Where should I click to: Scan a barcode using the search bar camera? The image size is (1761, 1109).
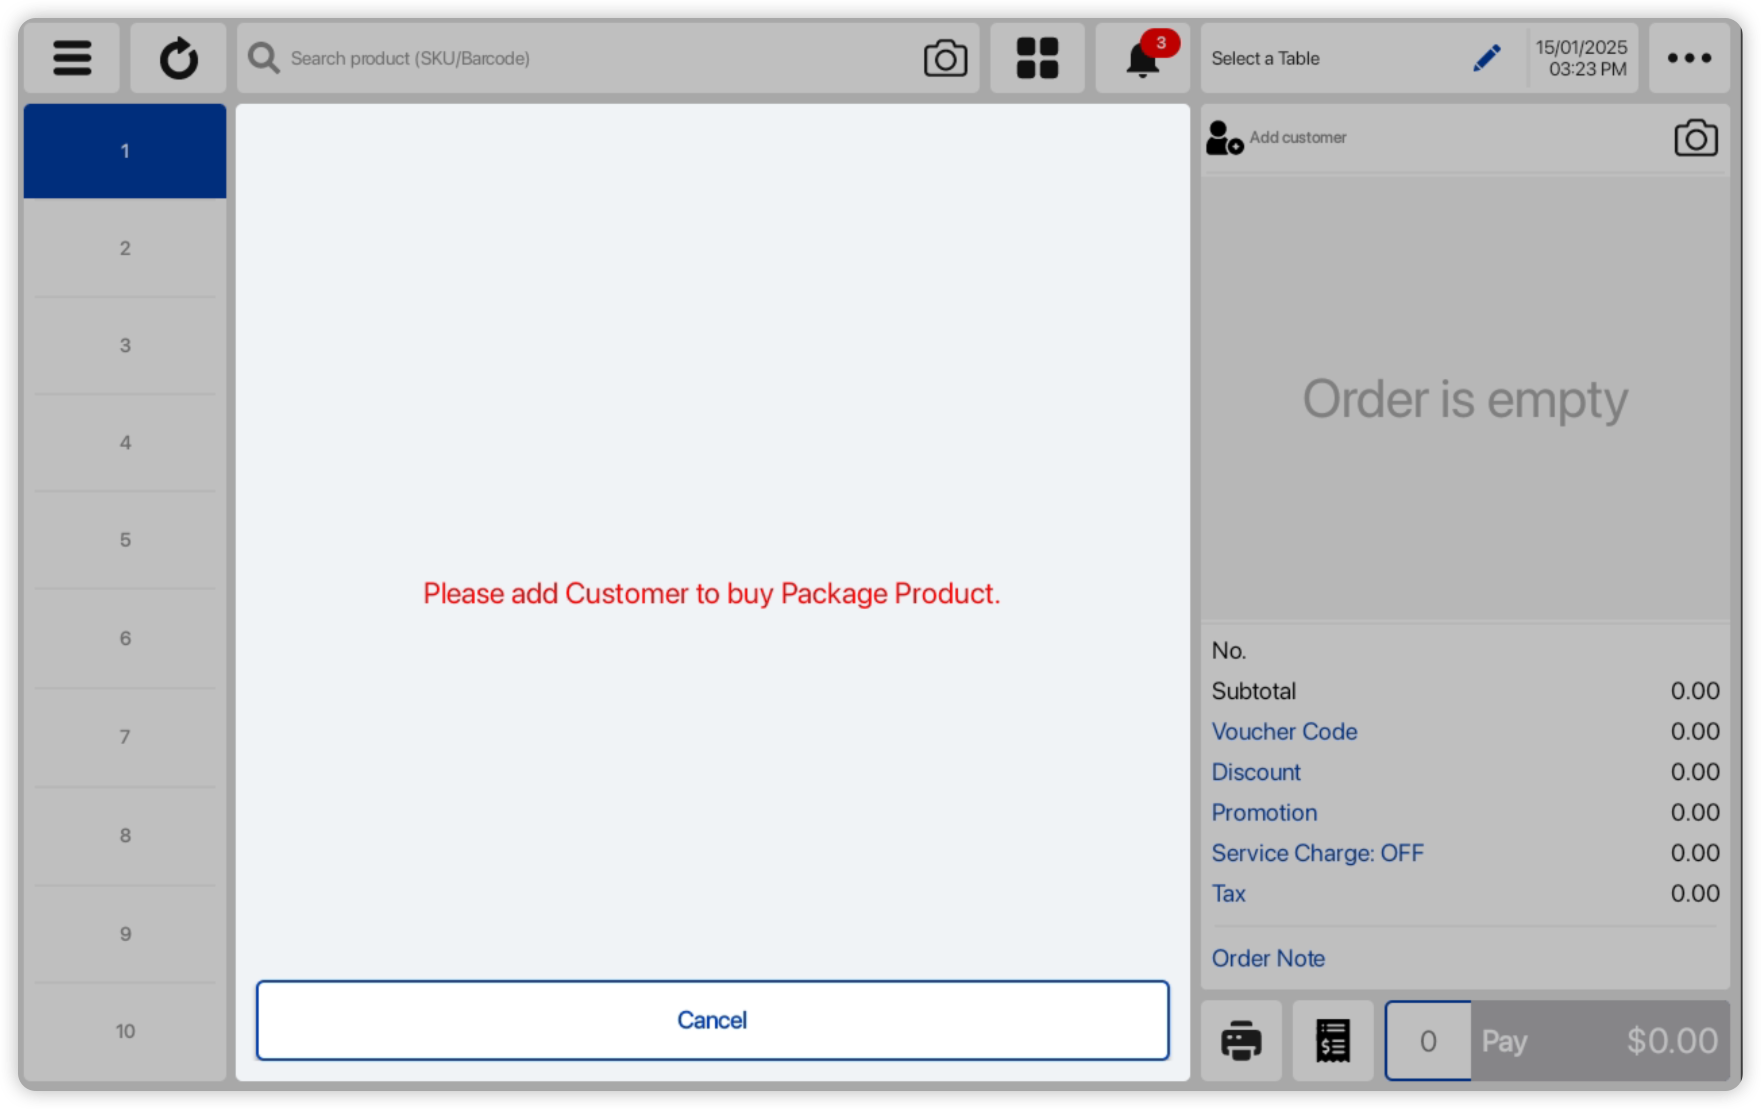click(x=943, y=57)
